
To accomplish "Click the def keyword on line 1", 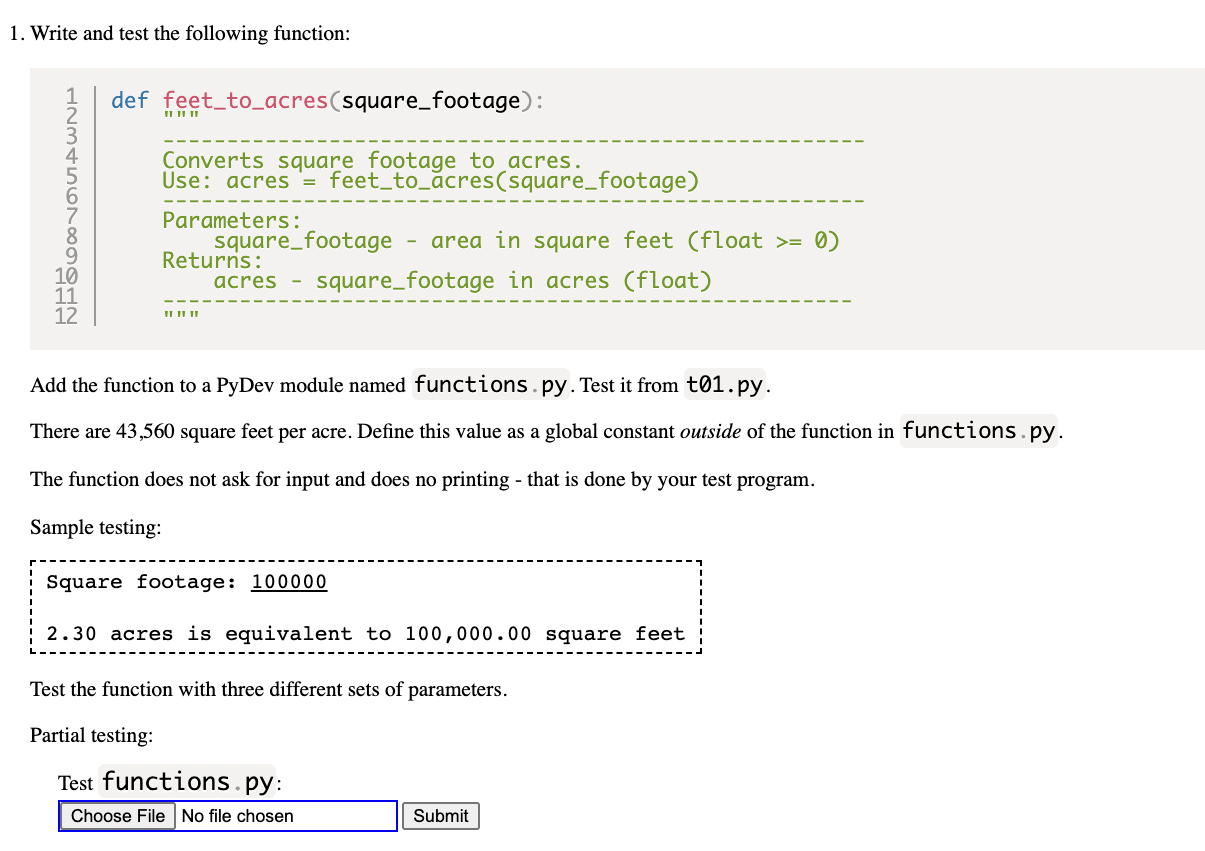I will [x=128, y=100].
